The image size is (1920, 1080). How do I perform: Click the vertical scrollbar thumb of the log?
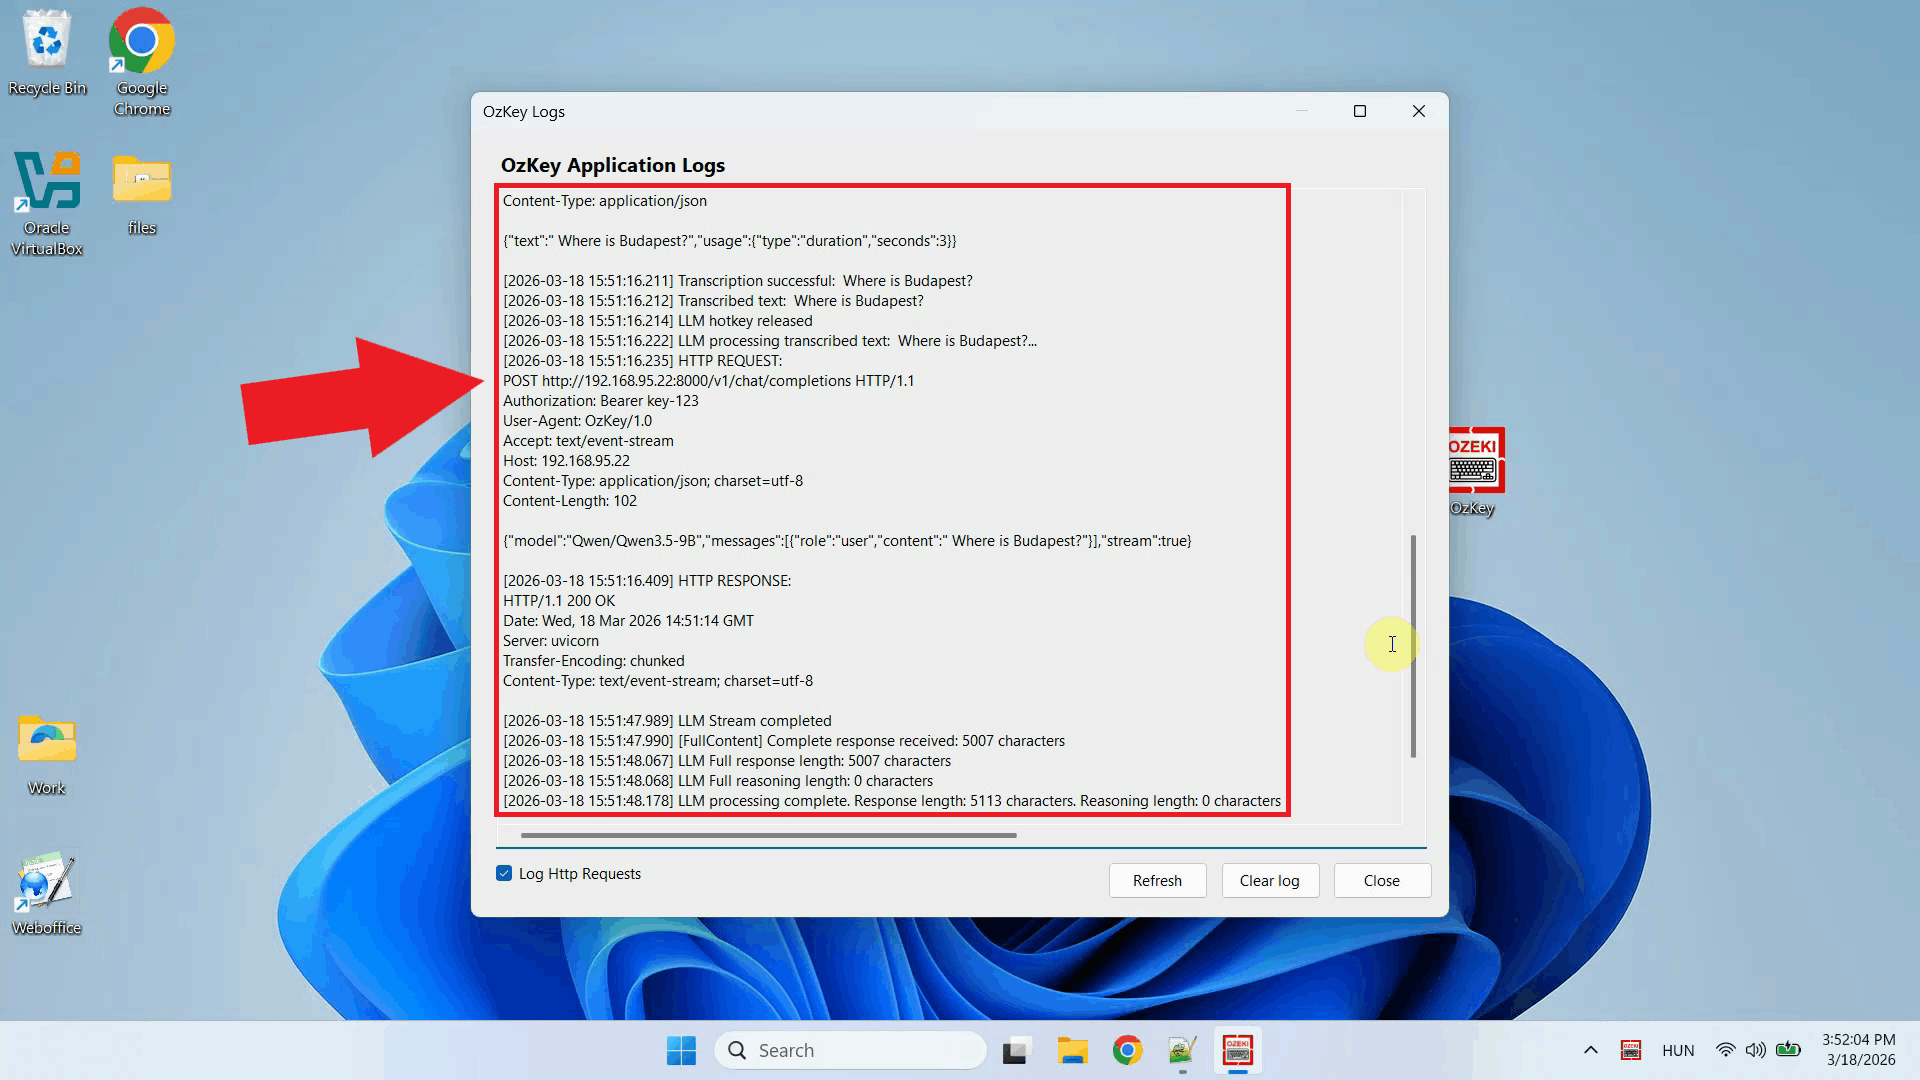[1413, 645]
